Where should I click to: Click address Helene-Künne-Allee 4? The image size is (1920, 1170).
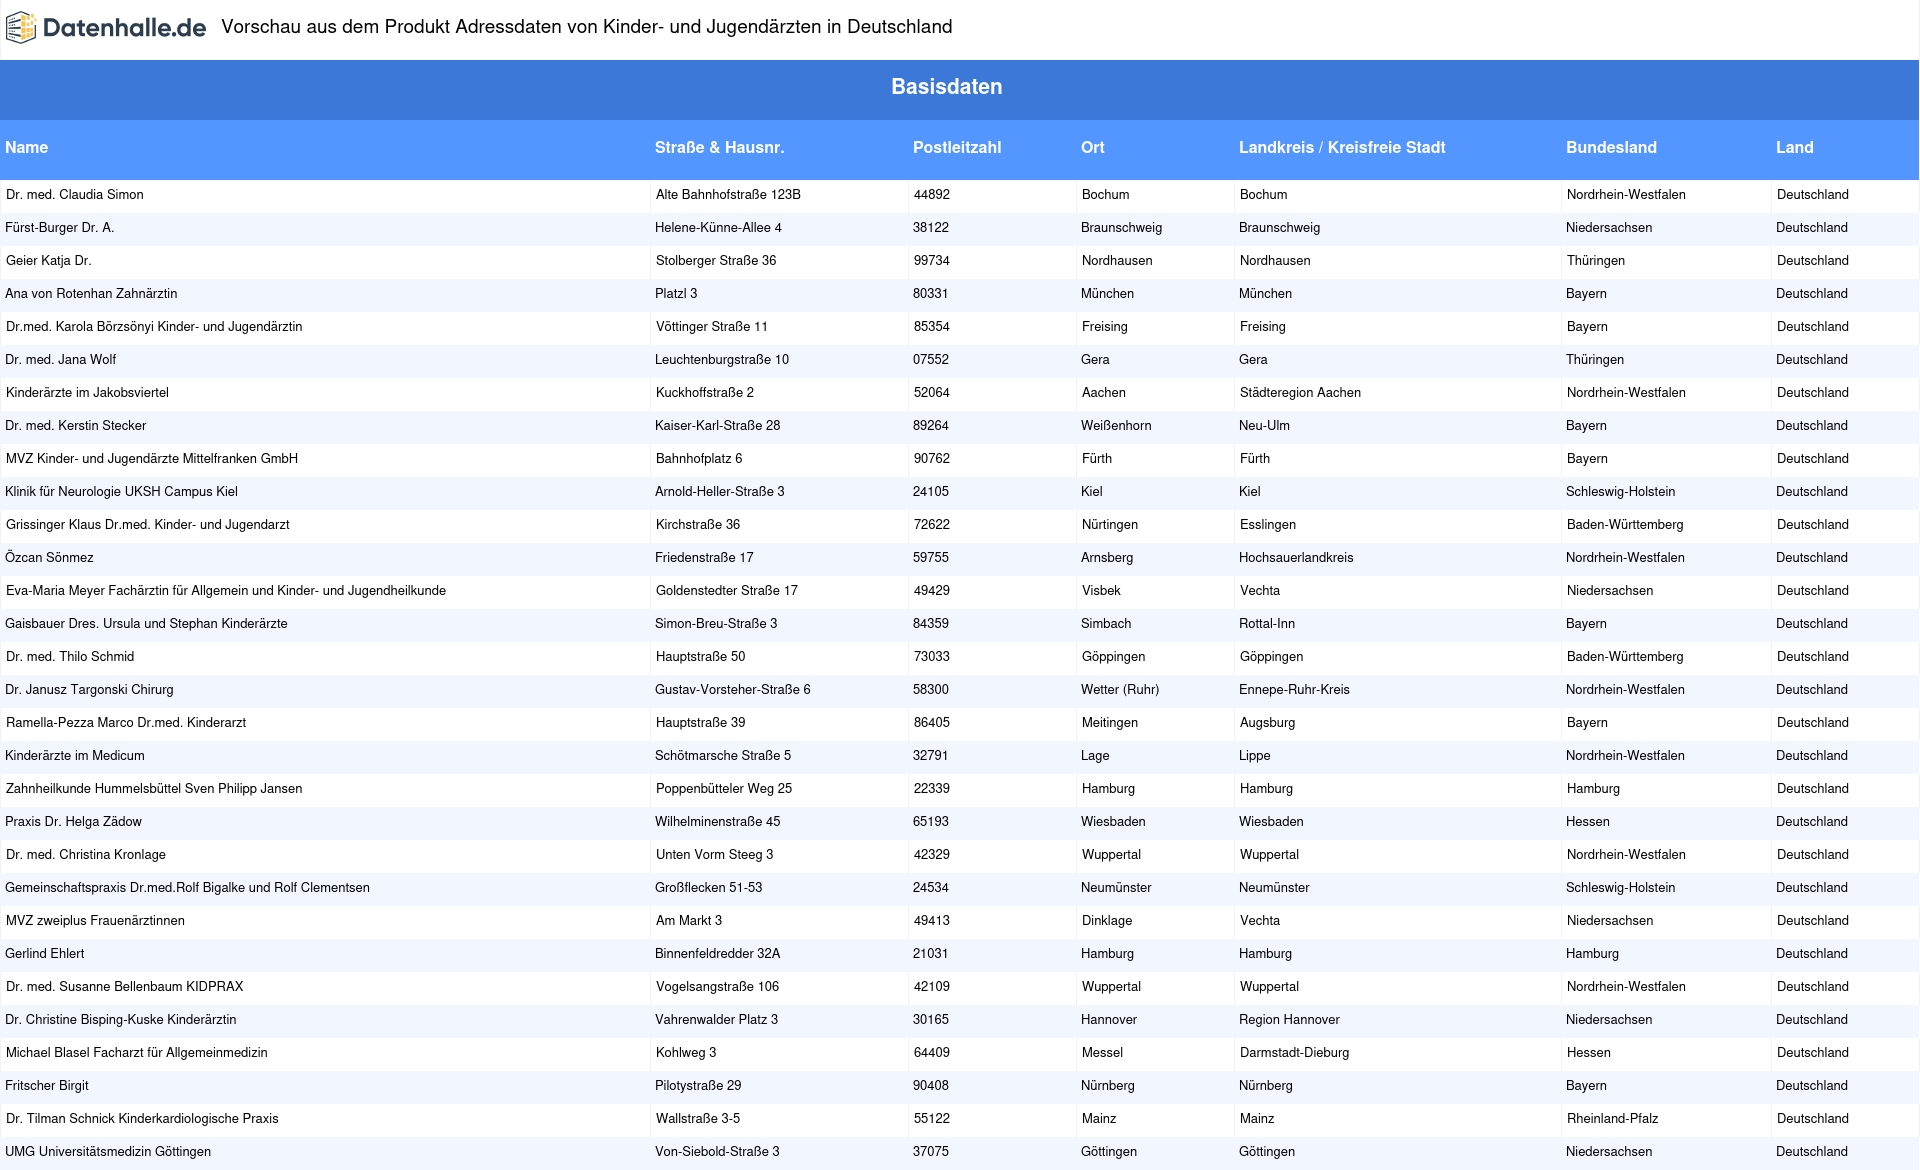pos(718,228)
